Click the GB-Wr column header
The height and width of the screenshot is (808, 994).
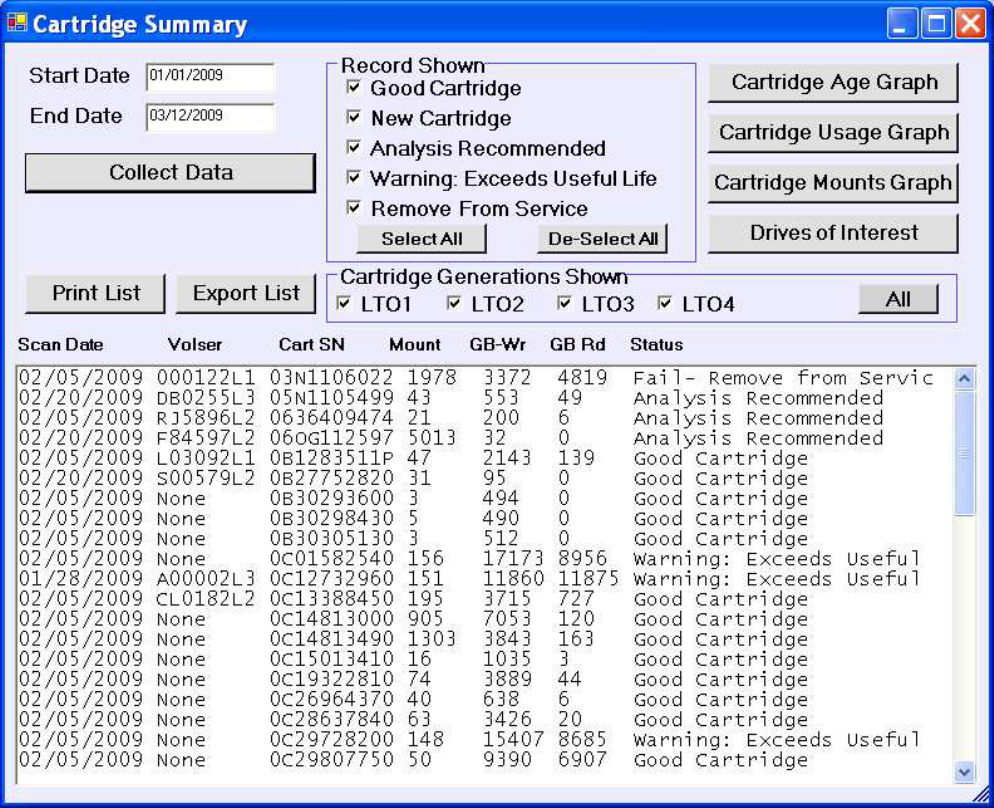498,345
